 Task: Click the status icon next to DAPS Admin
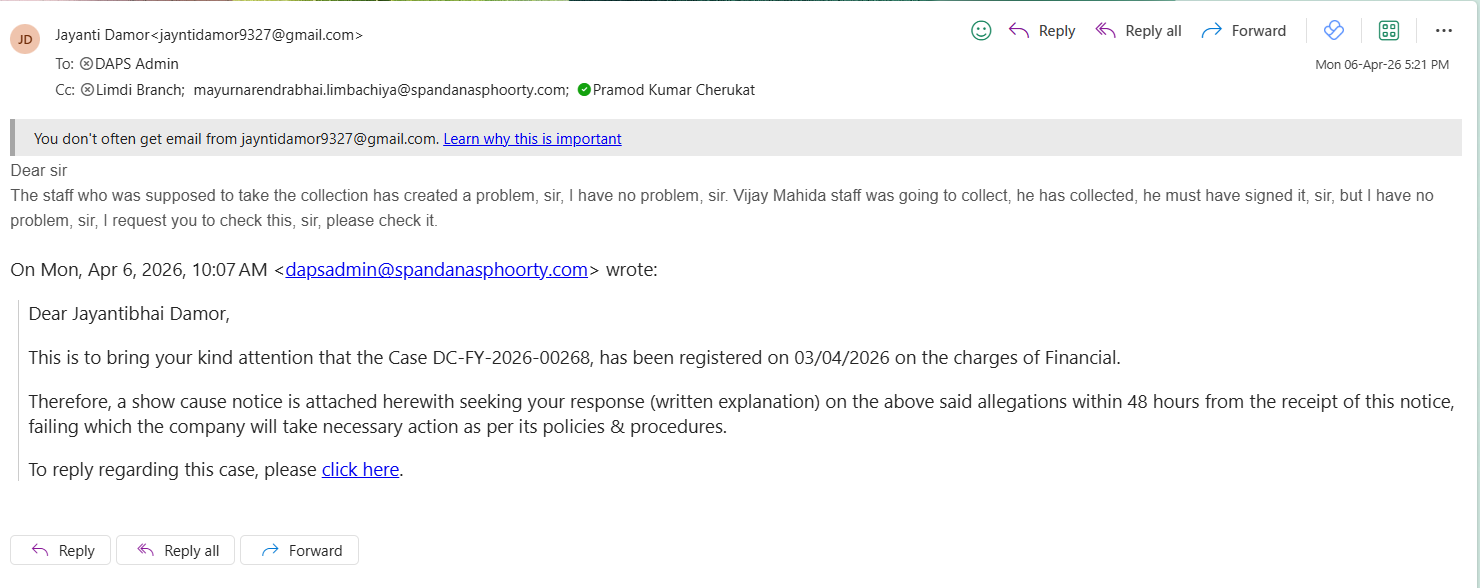pyautogui.click(x=86, y=64)
